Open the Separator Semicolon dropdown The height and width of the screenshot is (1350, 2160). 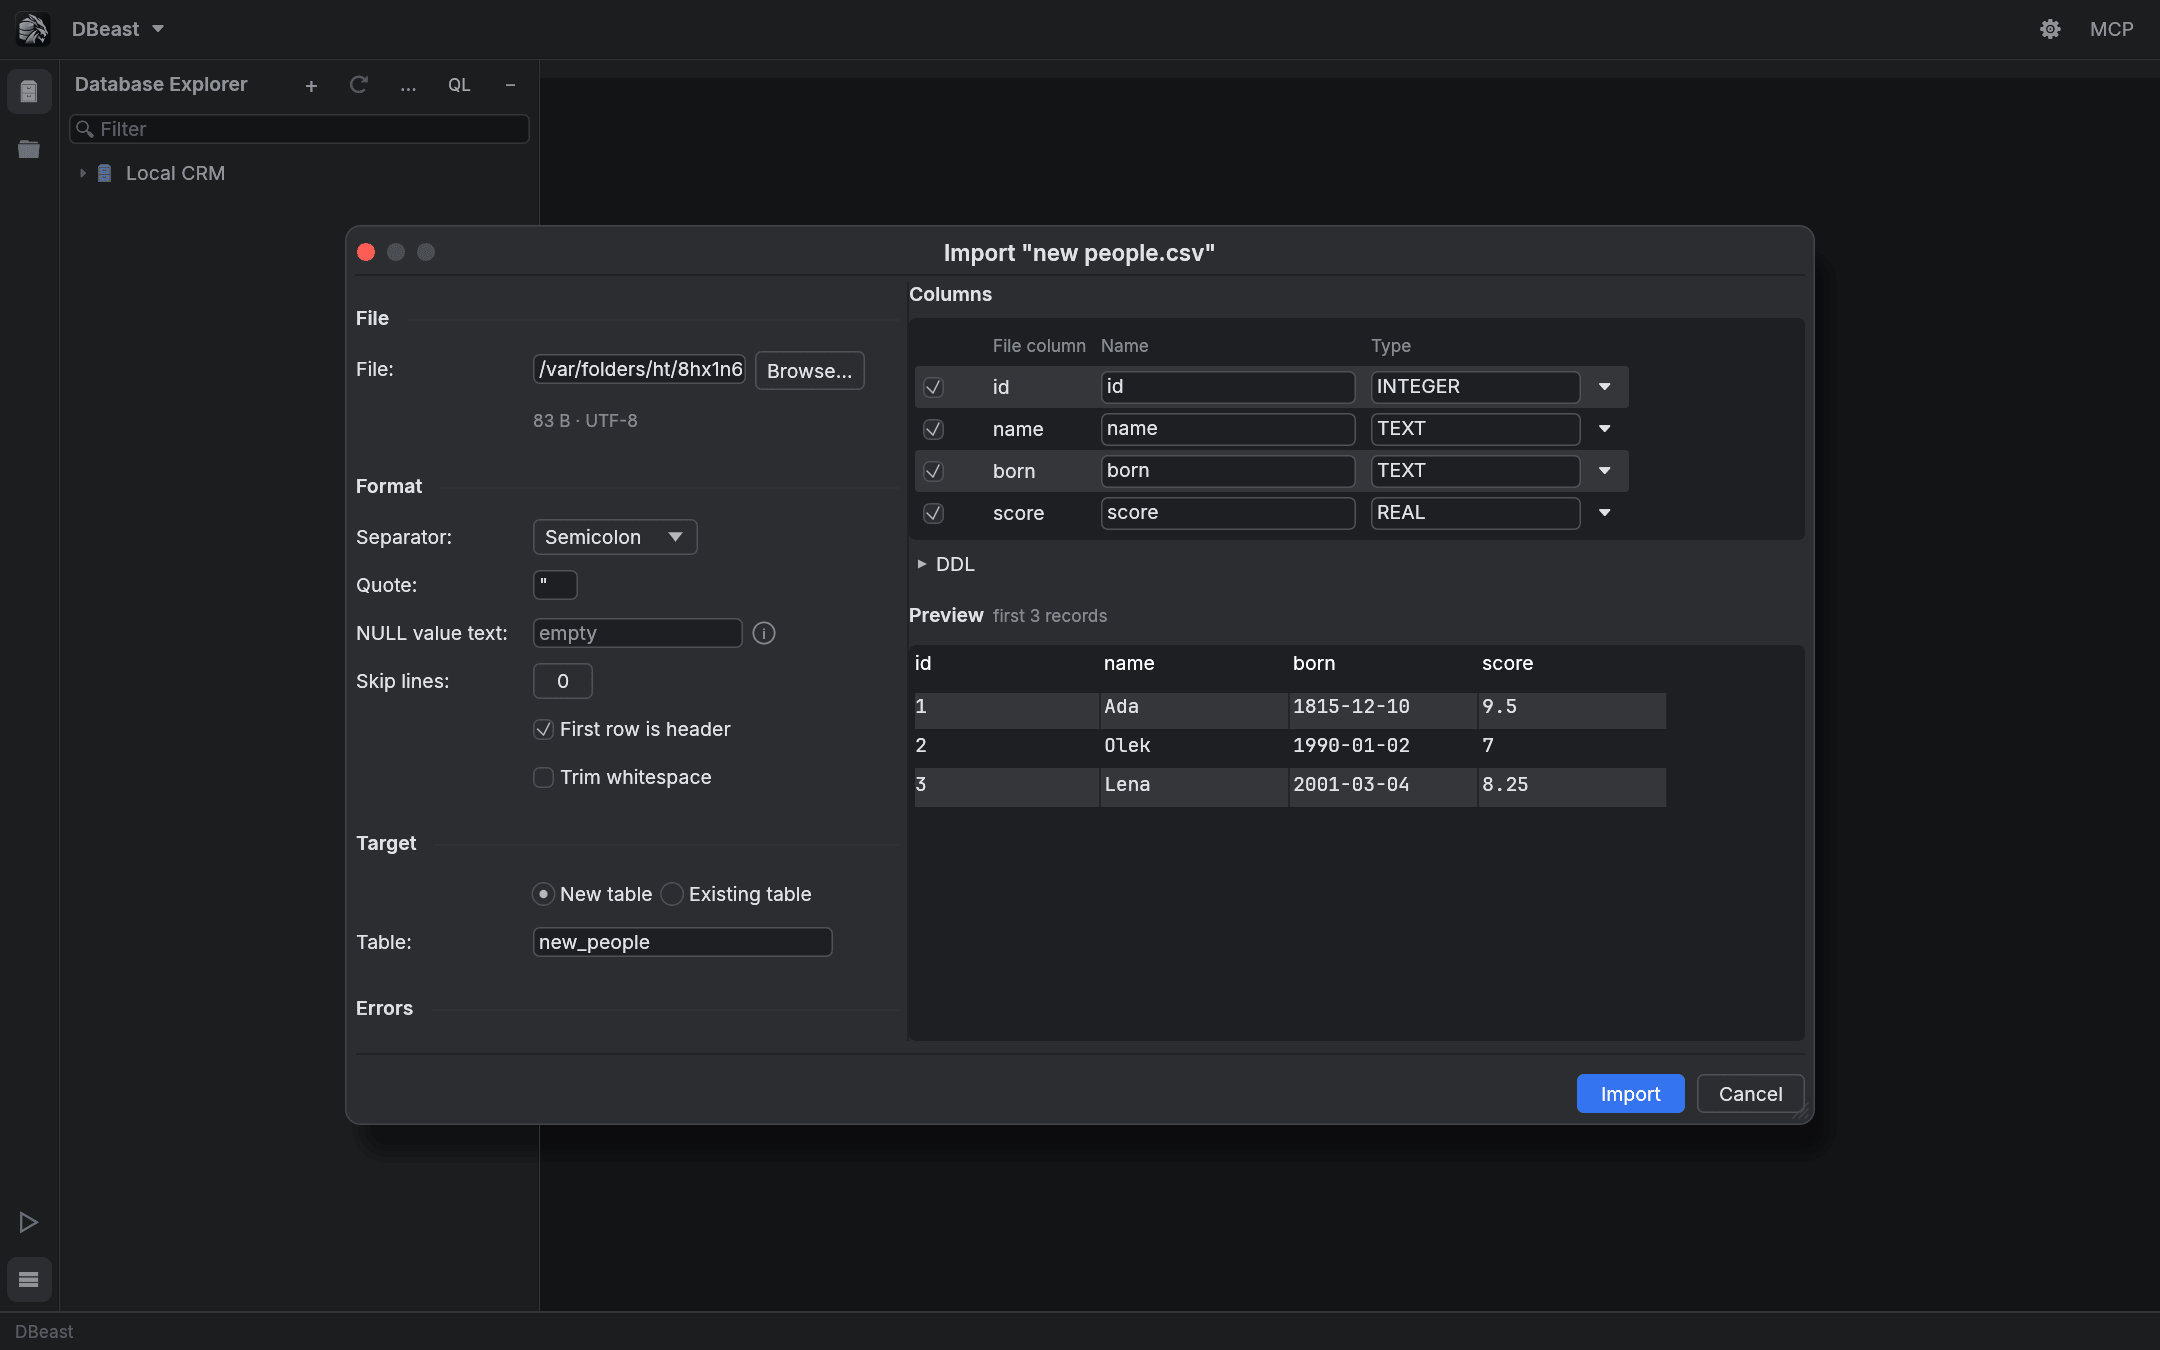615,537
